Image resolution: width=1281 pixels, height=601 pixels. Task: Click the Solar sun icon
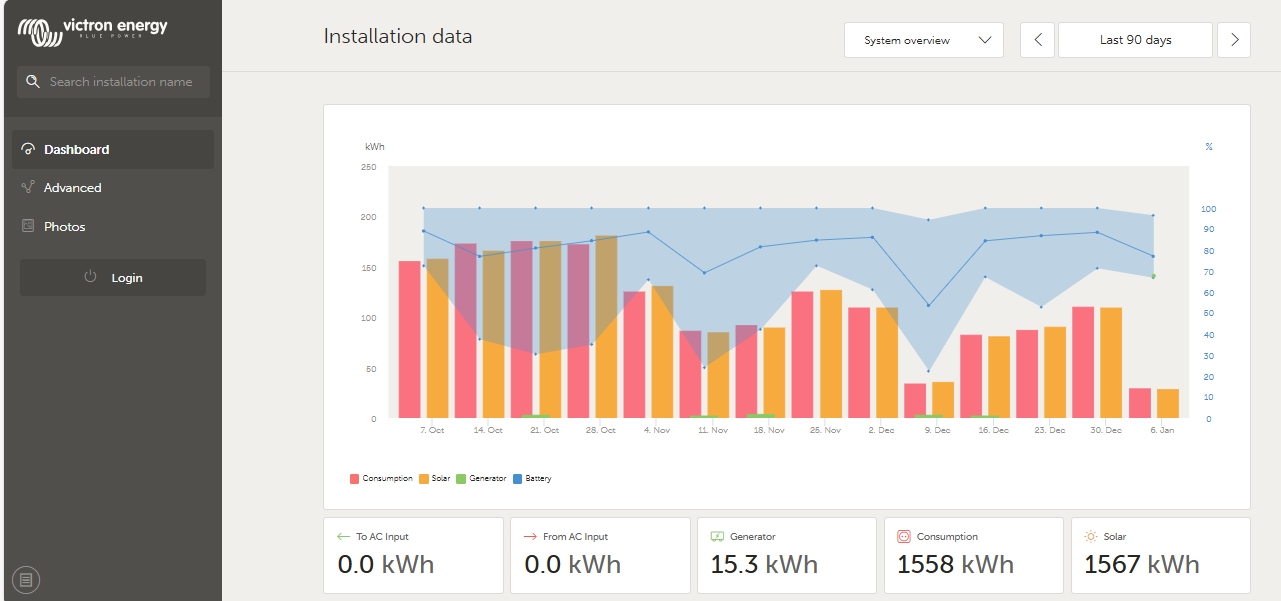coord(1091,537)
